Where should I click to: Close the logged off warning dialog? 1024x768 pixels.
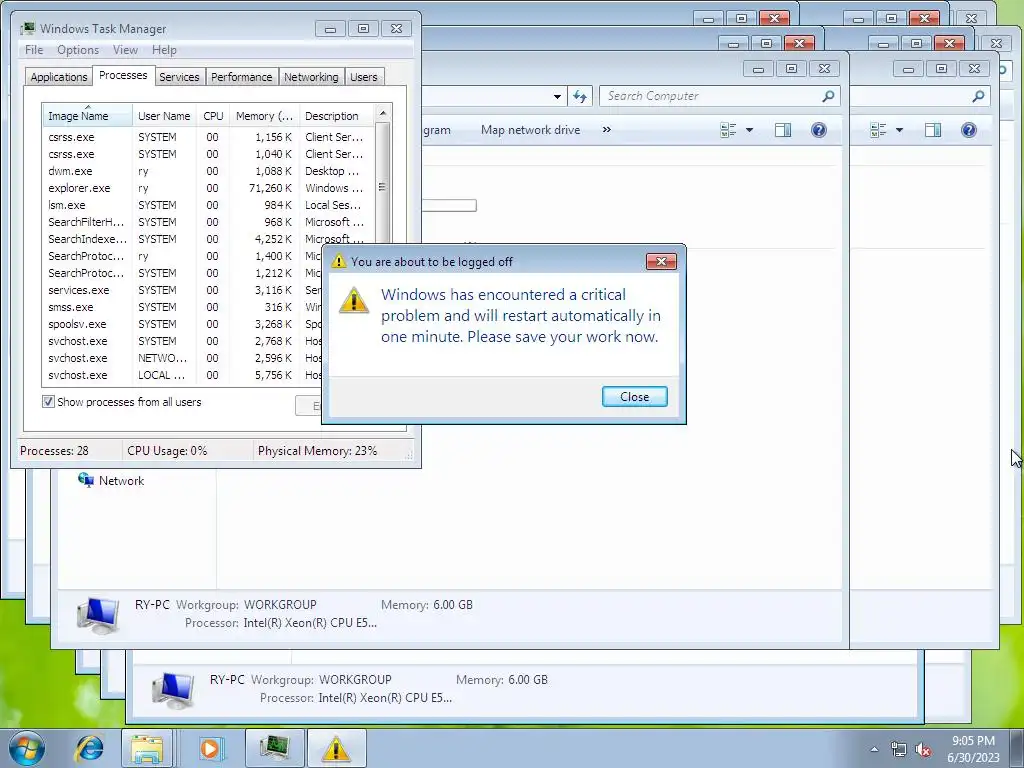click(634, 396)
